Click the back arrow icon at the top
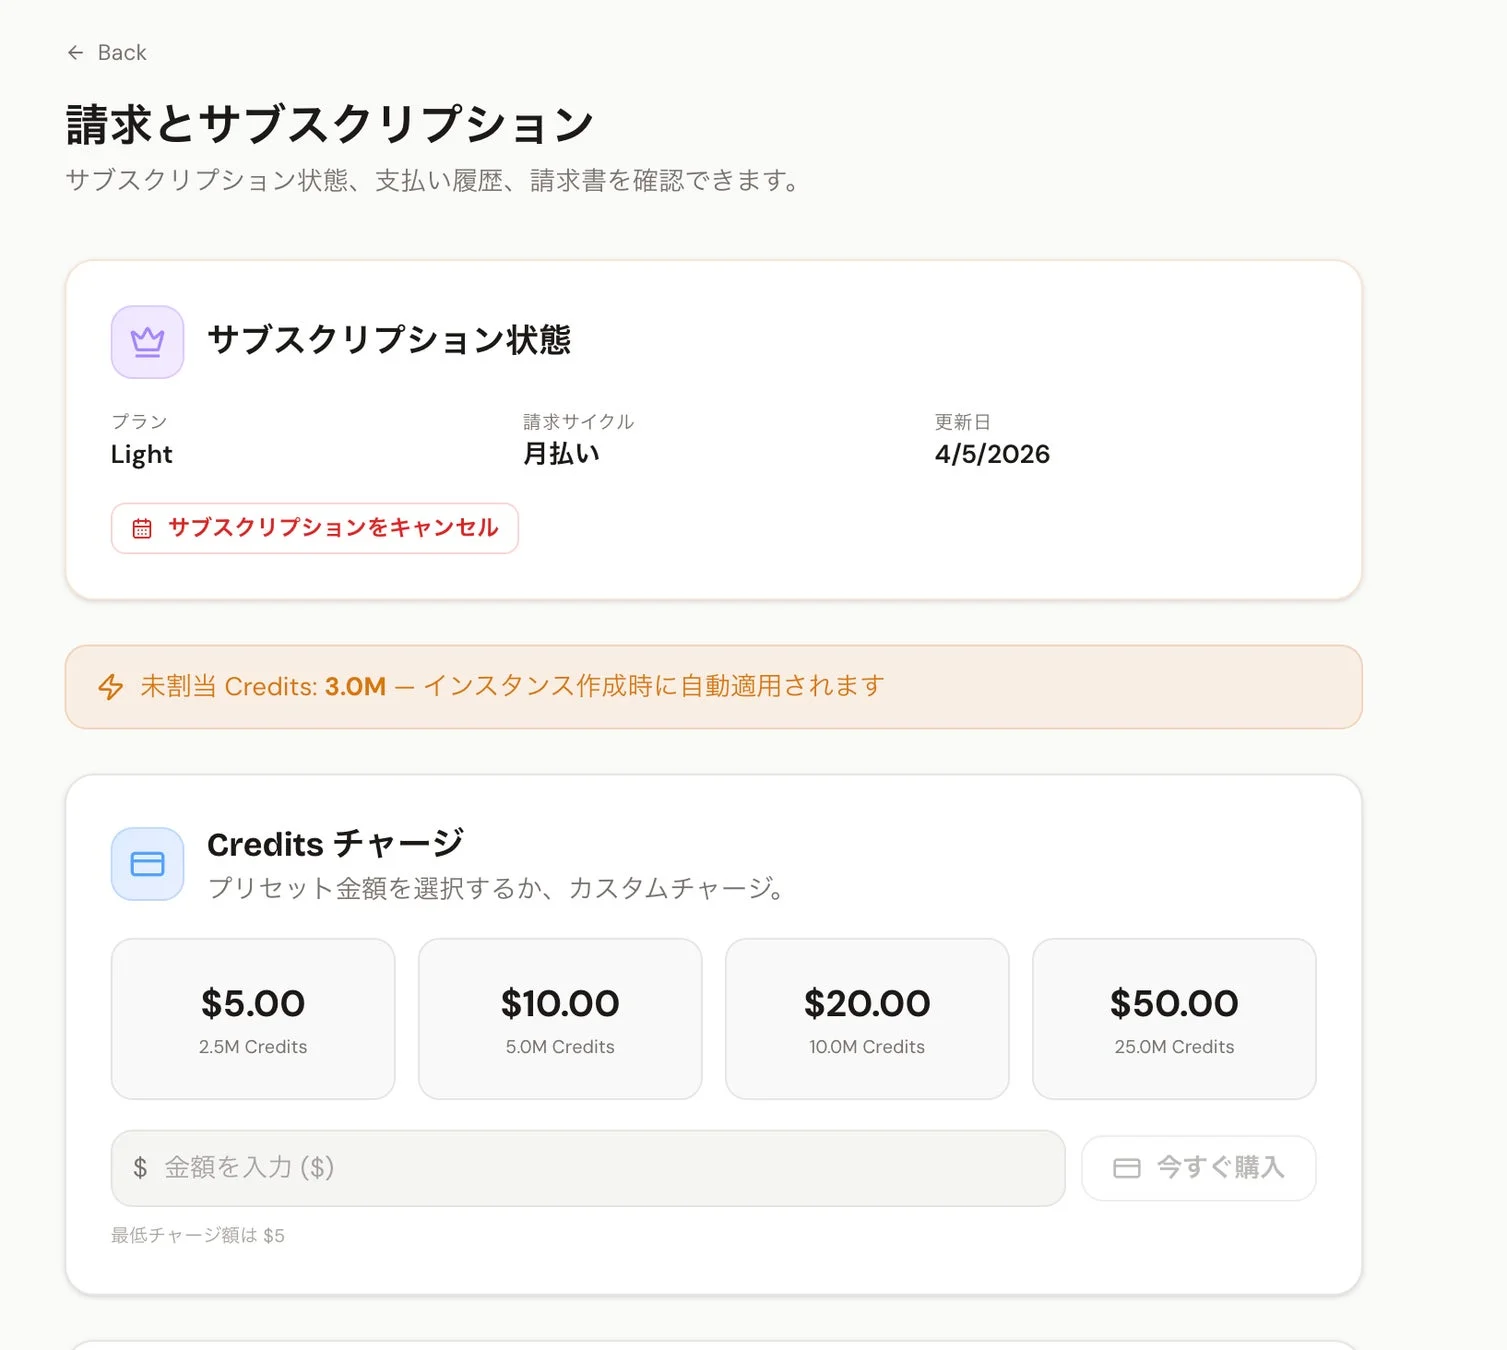The width and height of the screenshot is (1507, 1350). [76, 52]
